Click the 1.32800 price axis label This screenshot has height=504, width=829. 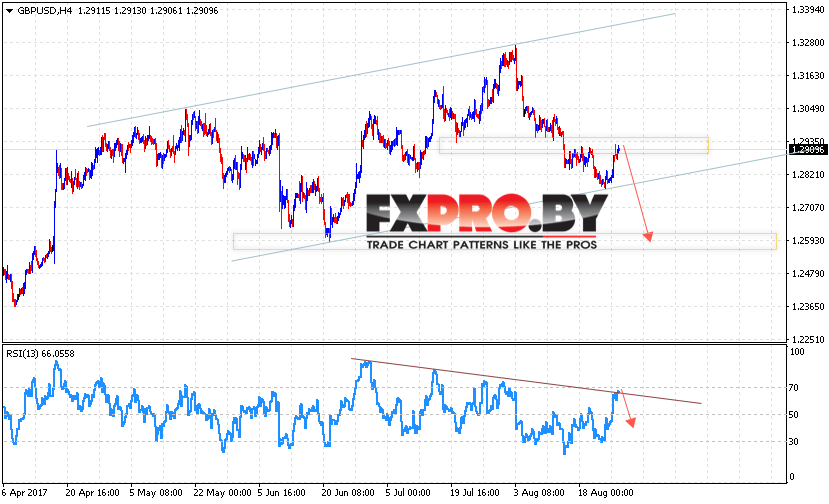808,43
